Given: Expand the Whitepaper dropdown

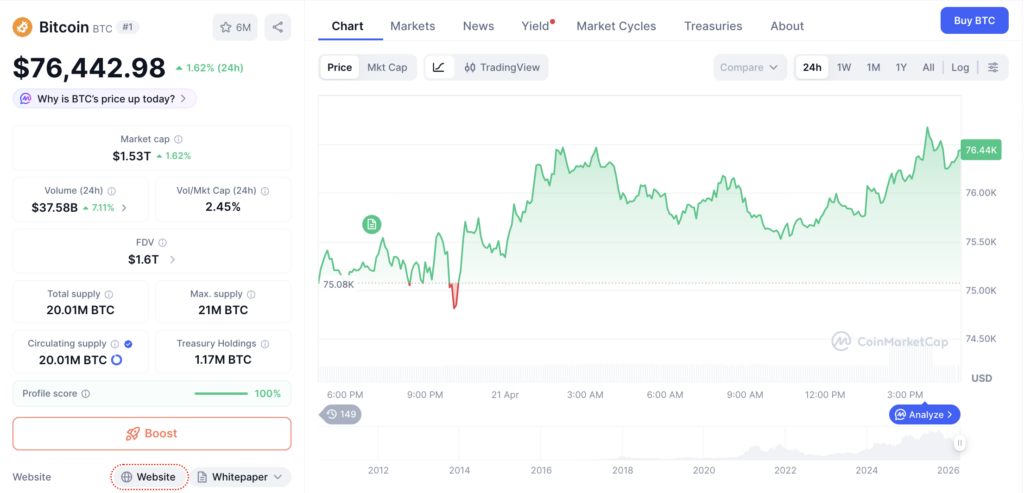Looking at the screenshot, I should (x=240, y=477).
